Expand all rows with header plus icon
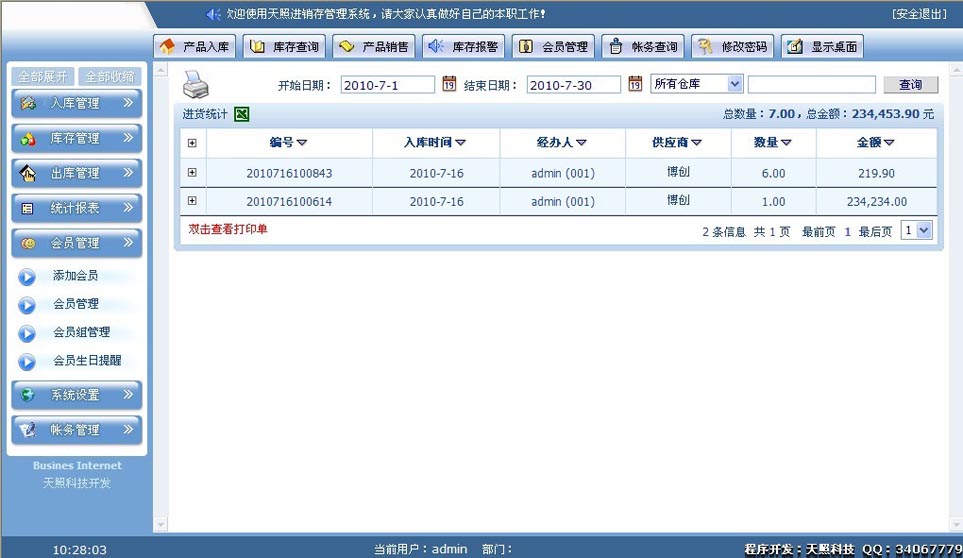The image size is (963, 558). 192,143
